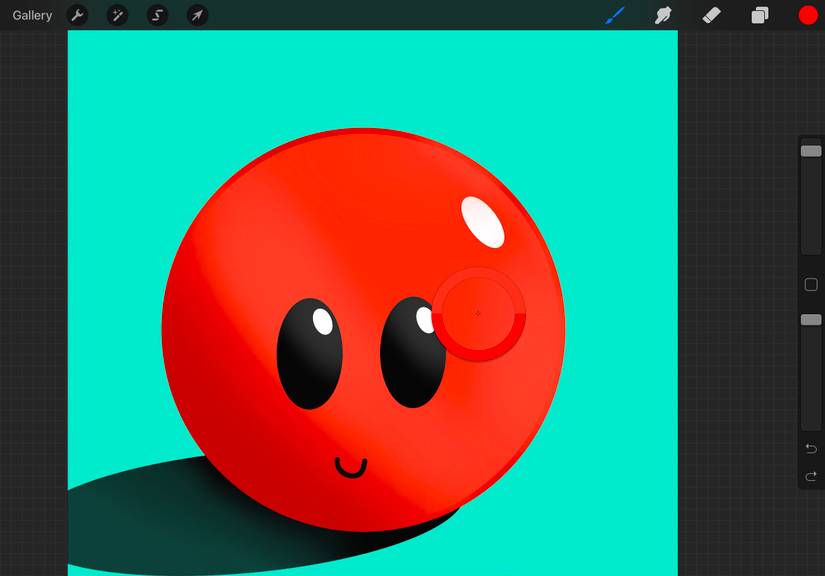This screenshot has width=825, height=576.
Task: Open the red active color swatch
Action: tap(808, 15)
